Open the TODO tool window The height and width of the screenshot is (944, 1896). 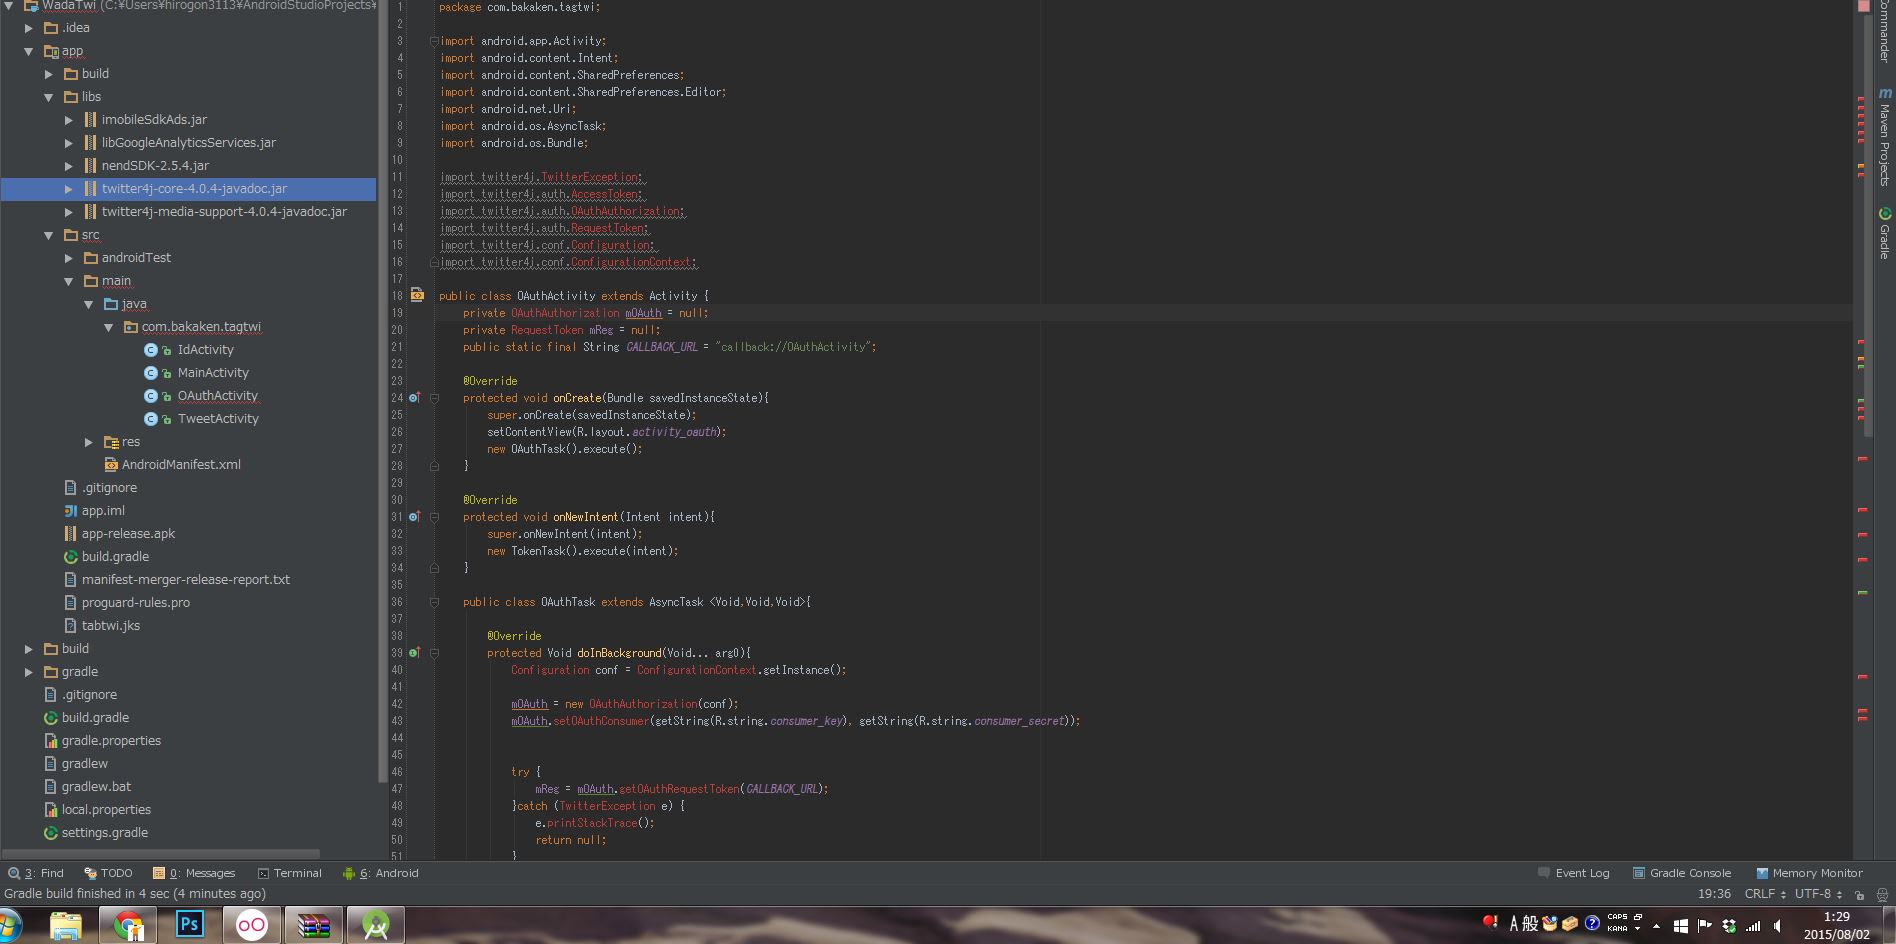[108, 872]
